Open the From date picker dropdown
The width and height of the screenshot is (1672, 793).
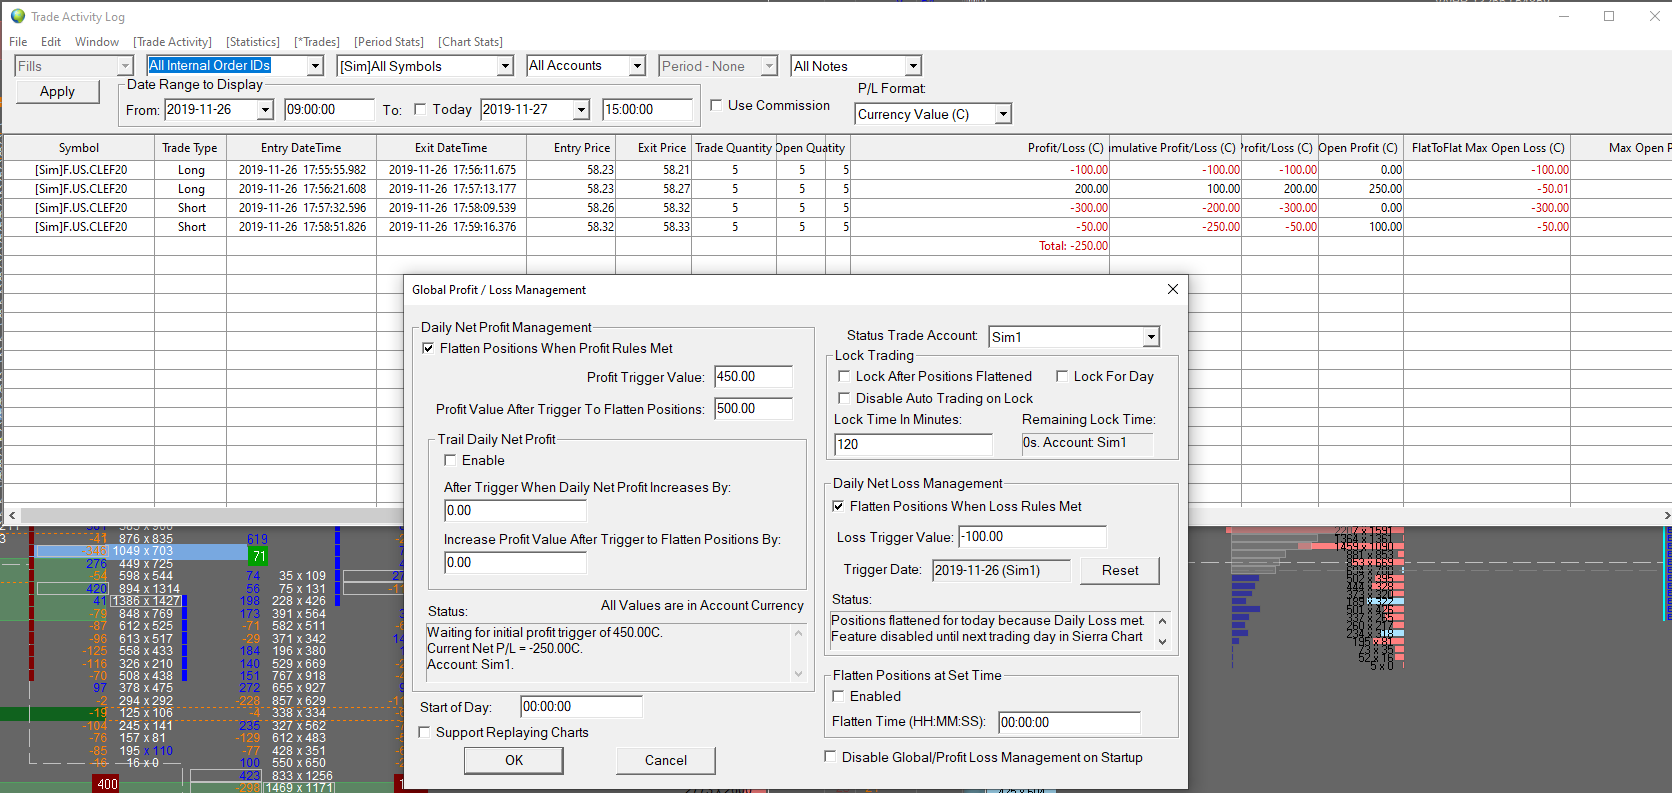[265, 110]
